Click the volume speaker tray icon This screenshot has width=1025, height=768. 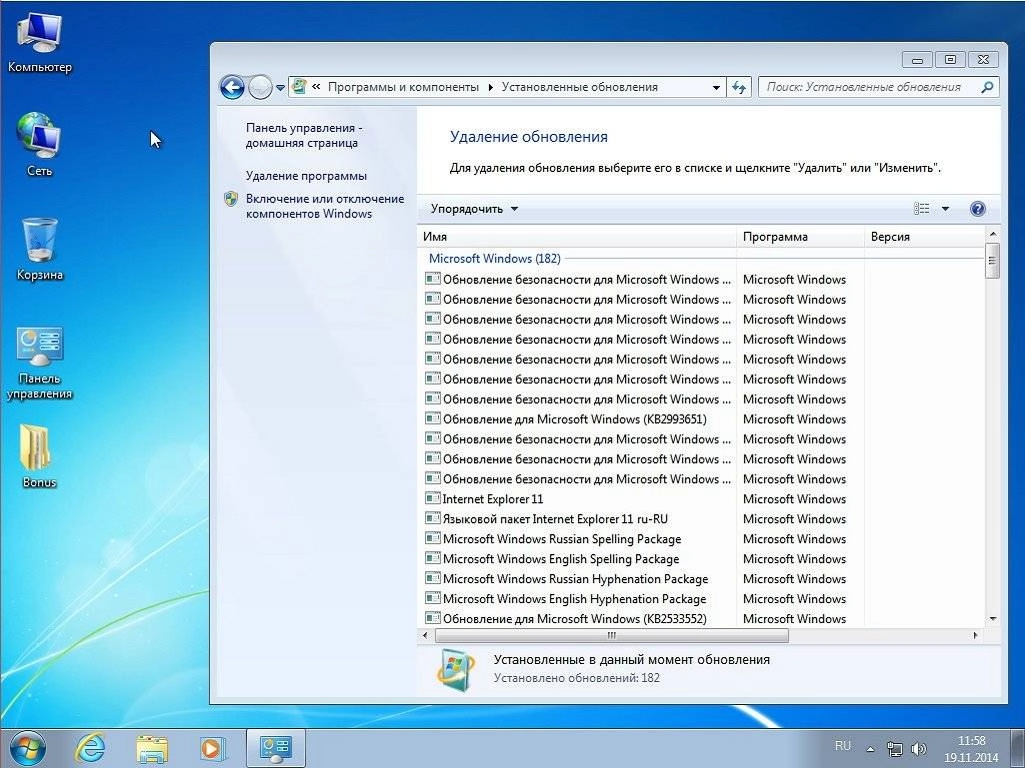(919, 749)
